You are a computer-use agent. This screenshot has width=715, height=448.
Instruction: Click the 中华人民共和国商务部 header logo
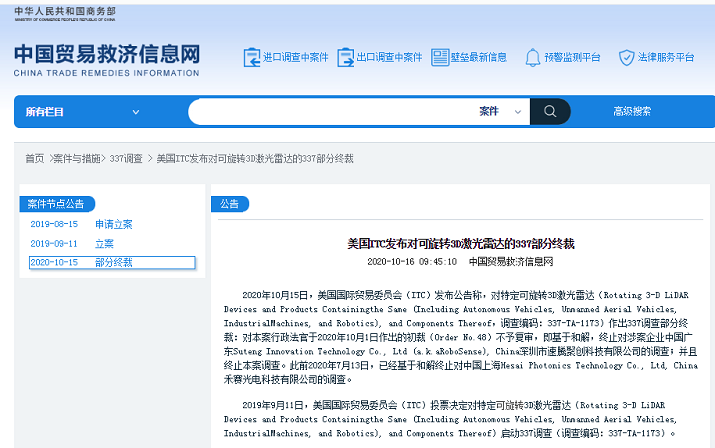click(x=65, y=14)
